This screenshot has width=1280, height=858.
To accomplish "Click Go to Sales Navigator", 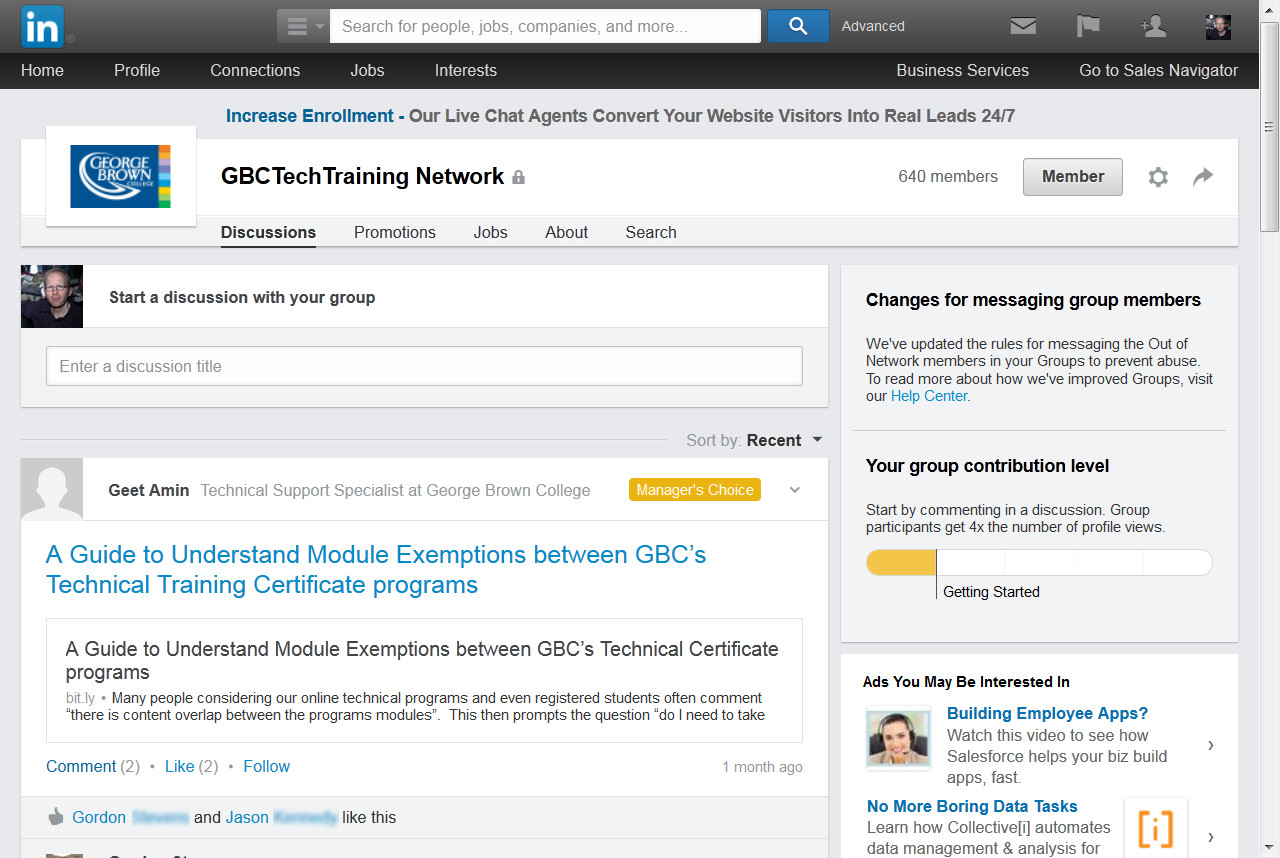I will click(x=1158, y=70).
